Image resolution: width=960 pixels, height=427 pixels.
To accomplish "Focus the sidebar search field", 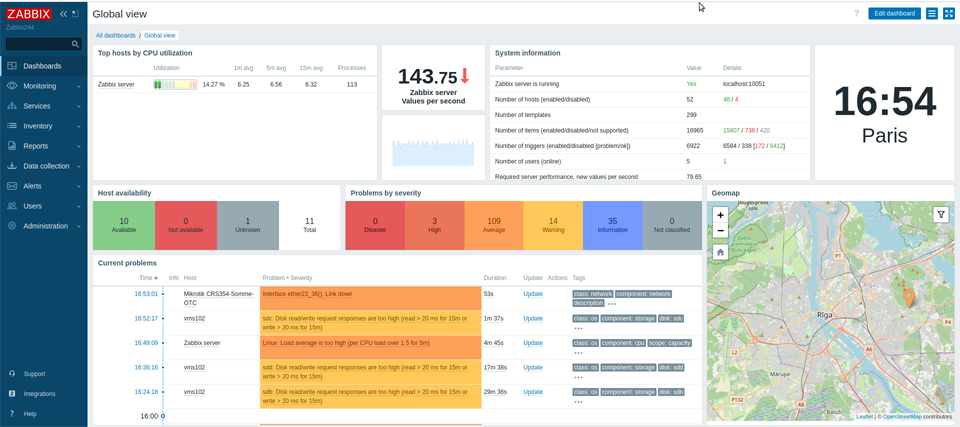I will click(x=43, y=44).
